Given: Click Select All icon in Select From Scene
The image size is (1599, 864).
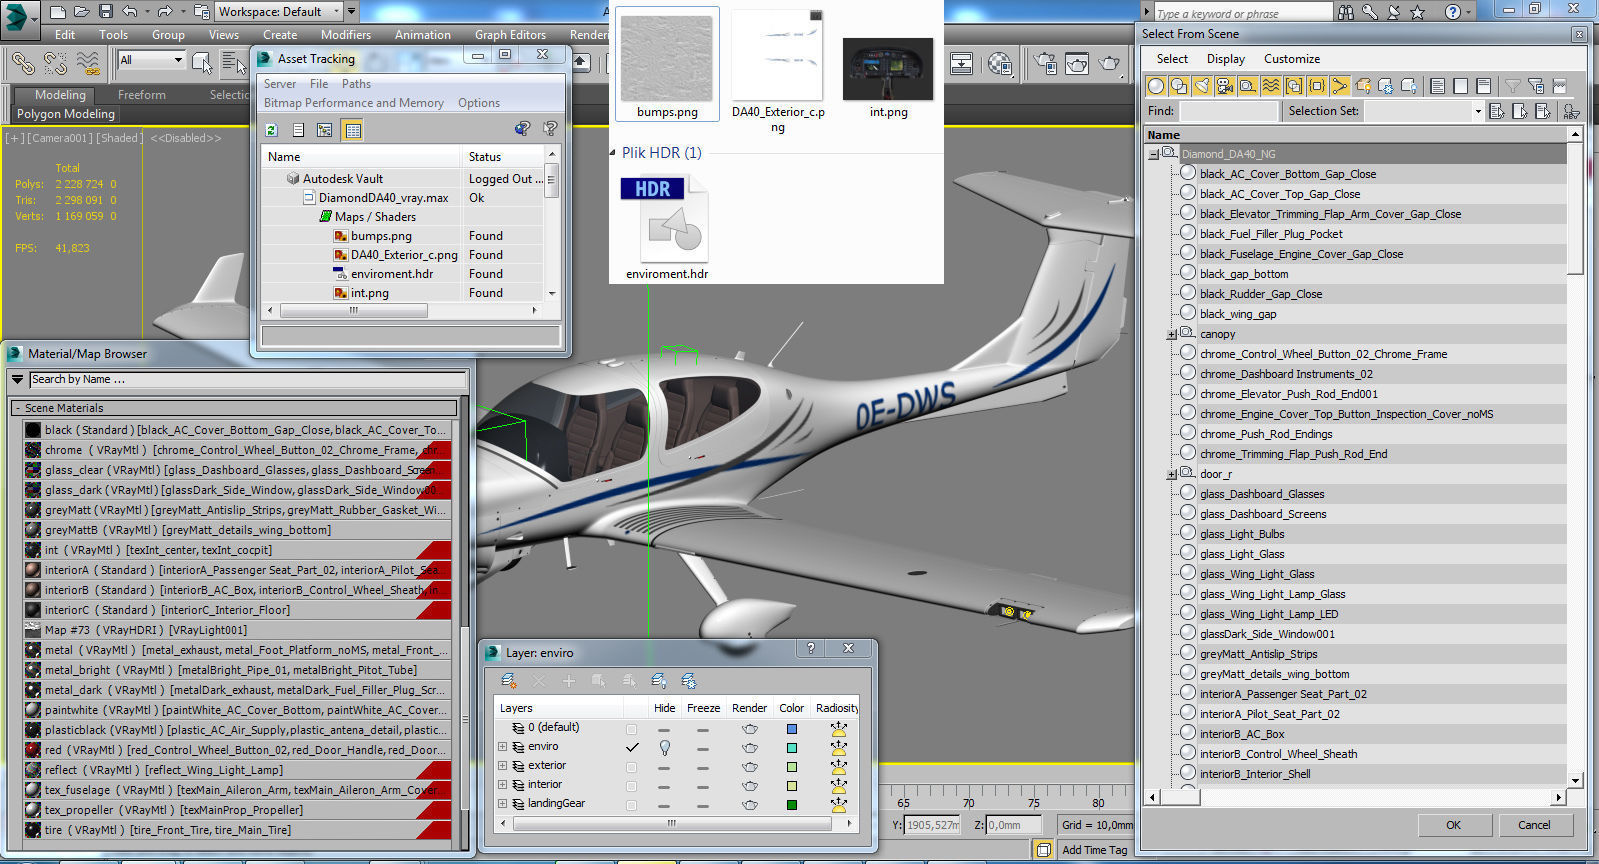Looking at the screenshot, I should [x=1438, y=86].
